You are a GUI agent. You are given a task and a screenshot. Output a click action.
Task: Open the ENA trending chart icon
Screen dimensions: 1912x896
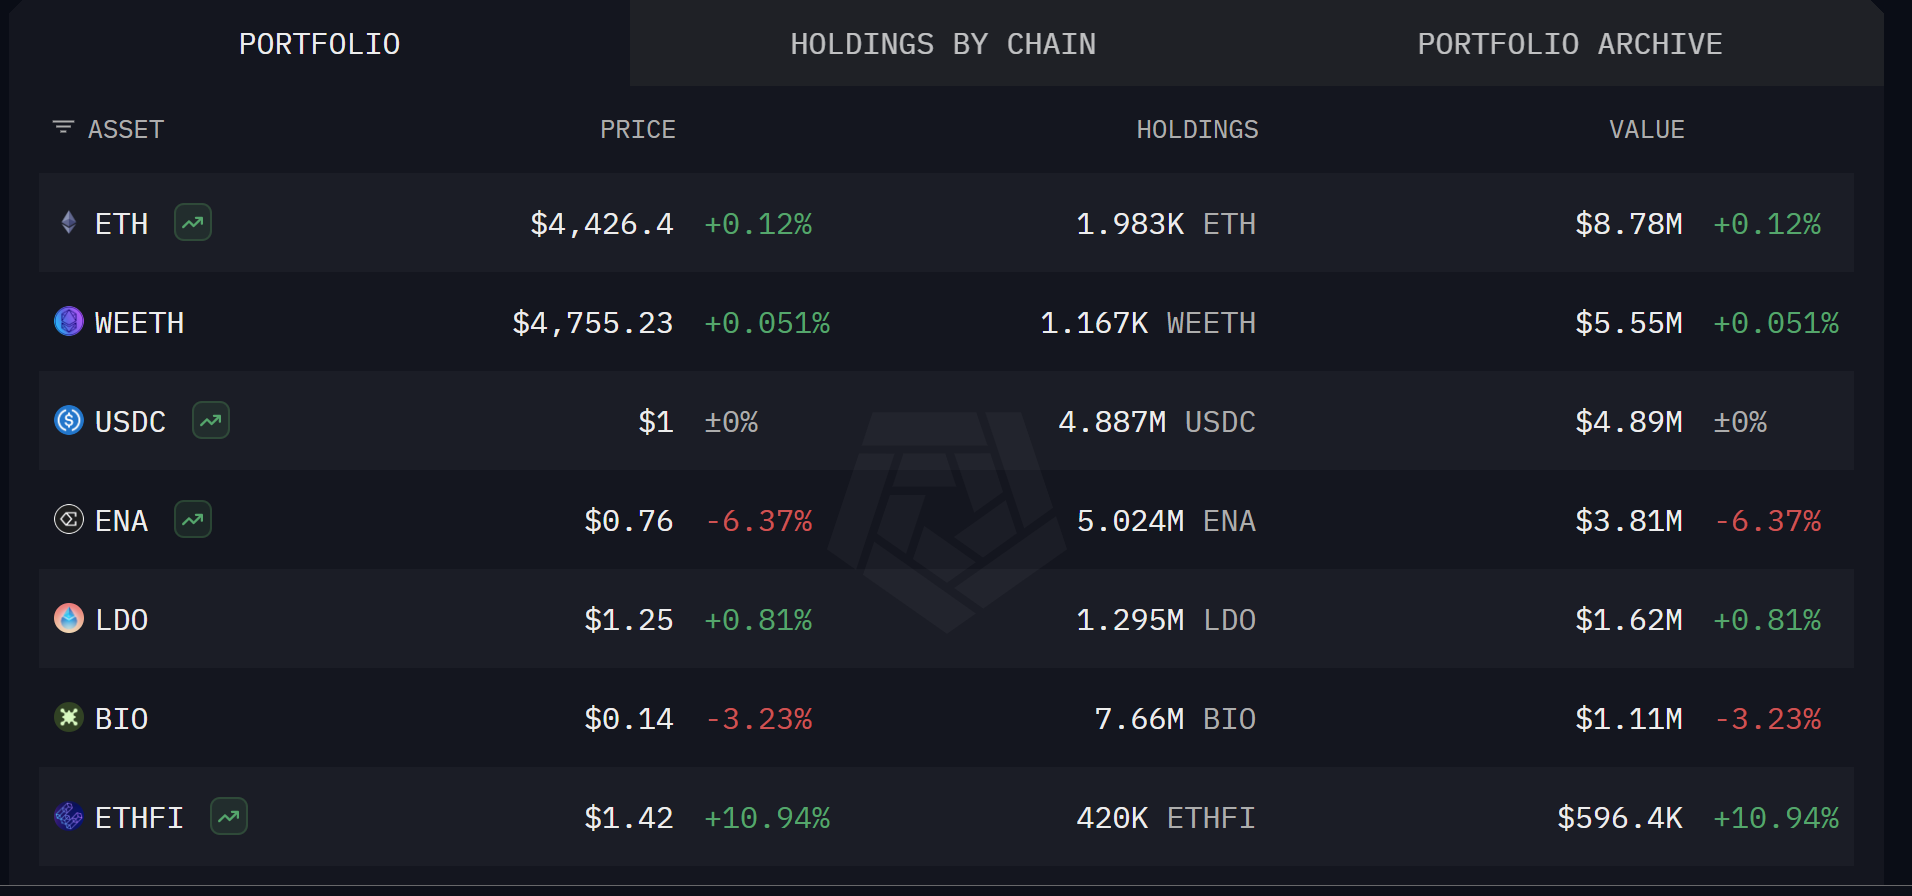point(193,519)
